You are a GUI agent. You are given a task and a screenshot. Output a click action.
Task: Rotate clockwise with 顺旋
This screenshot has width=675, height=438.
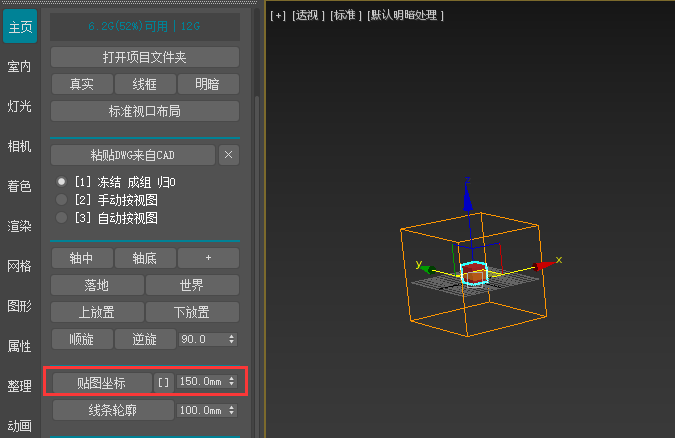(x=82, y=339)
